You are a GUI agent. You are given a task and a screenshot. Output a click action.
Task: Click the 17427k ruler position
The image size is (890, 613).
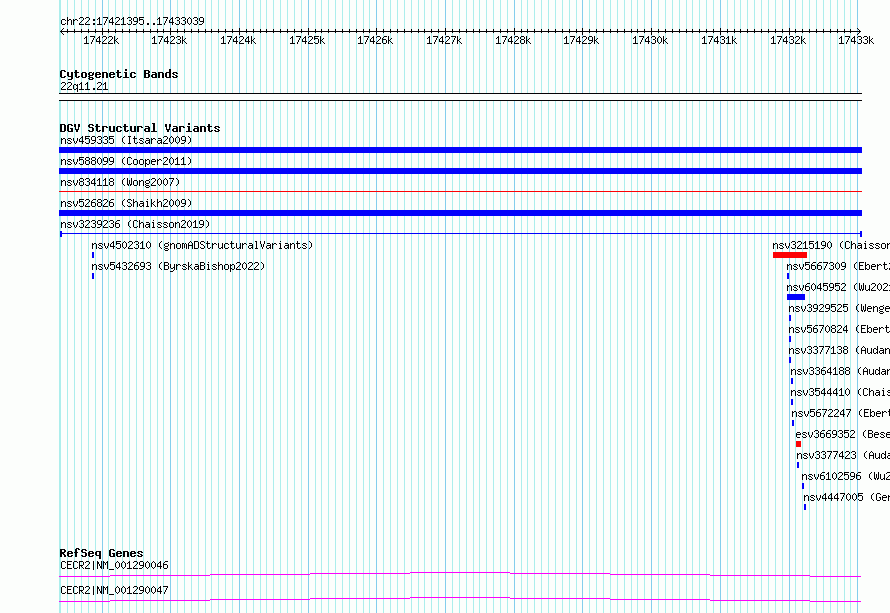tap(444, 40)
